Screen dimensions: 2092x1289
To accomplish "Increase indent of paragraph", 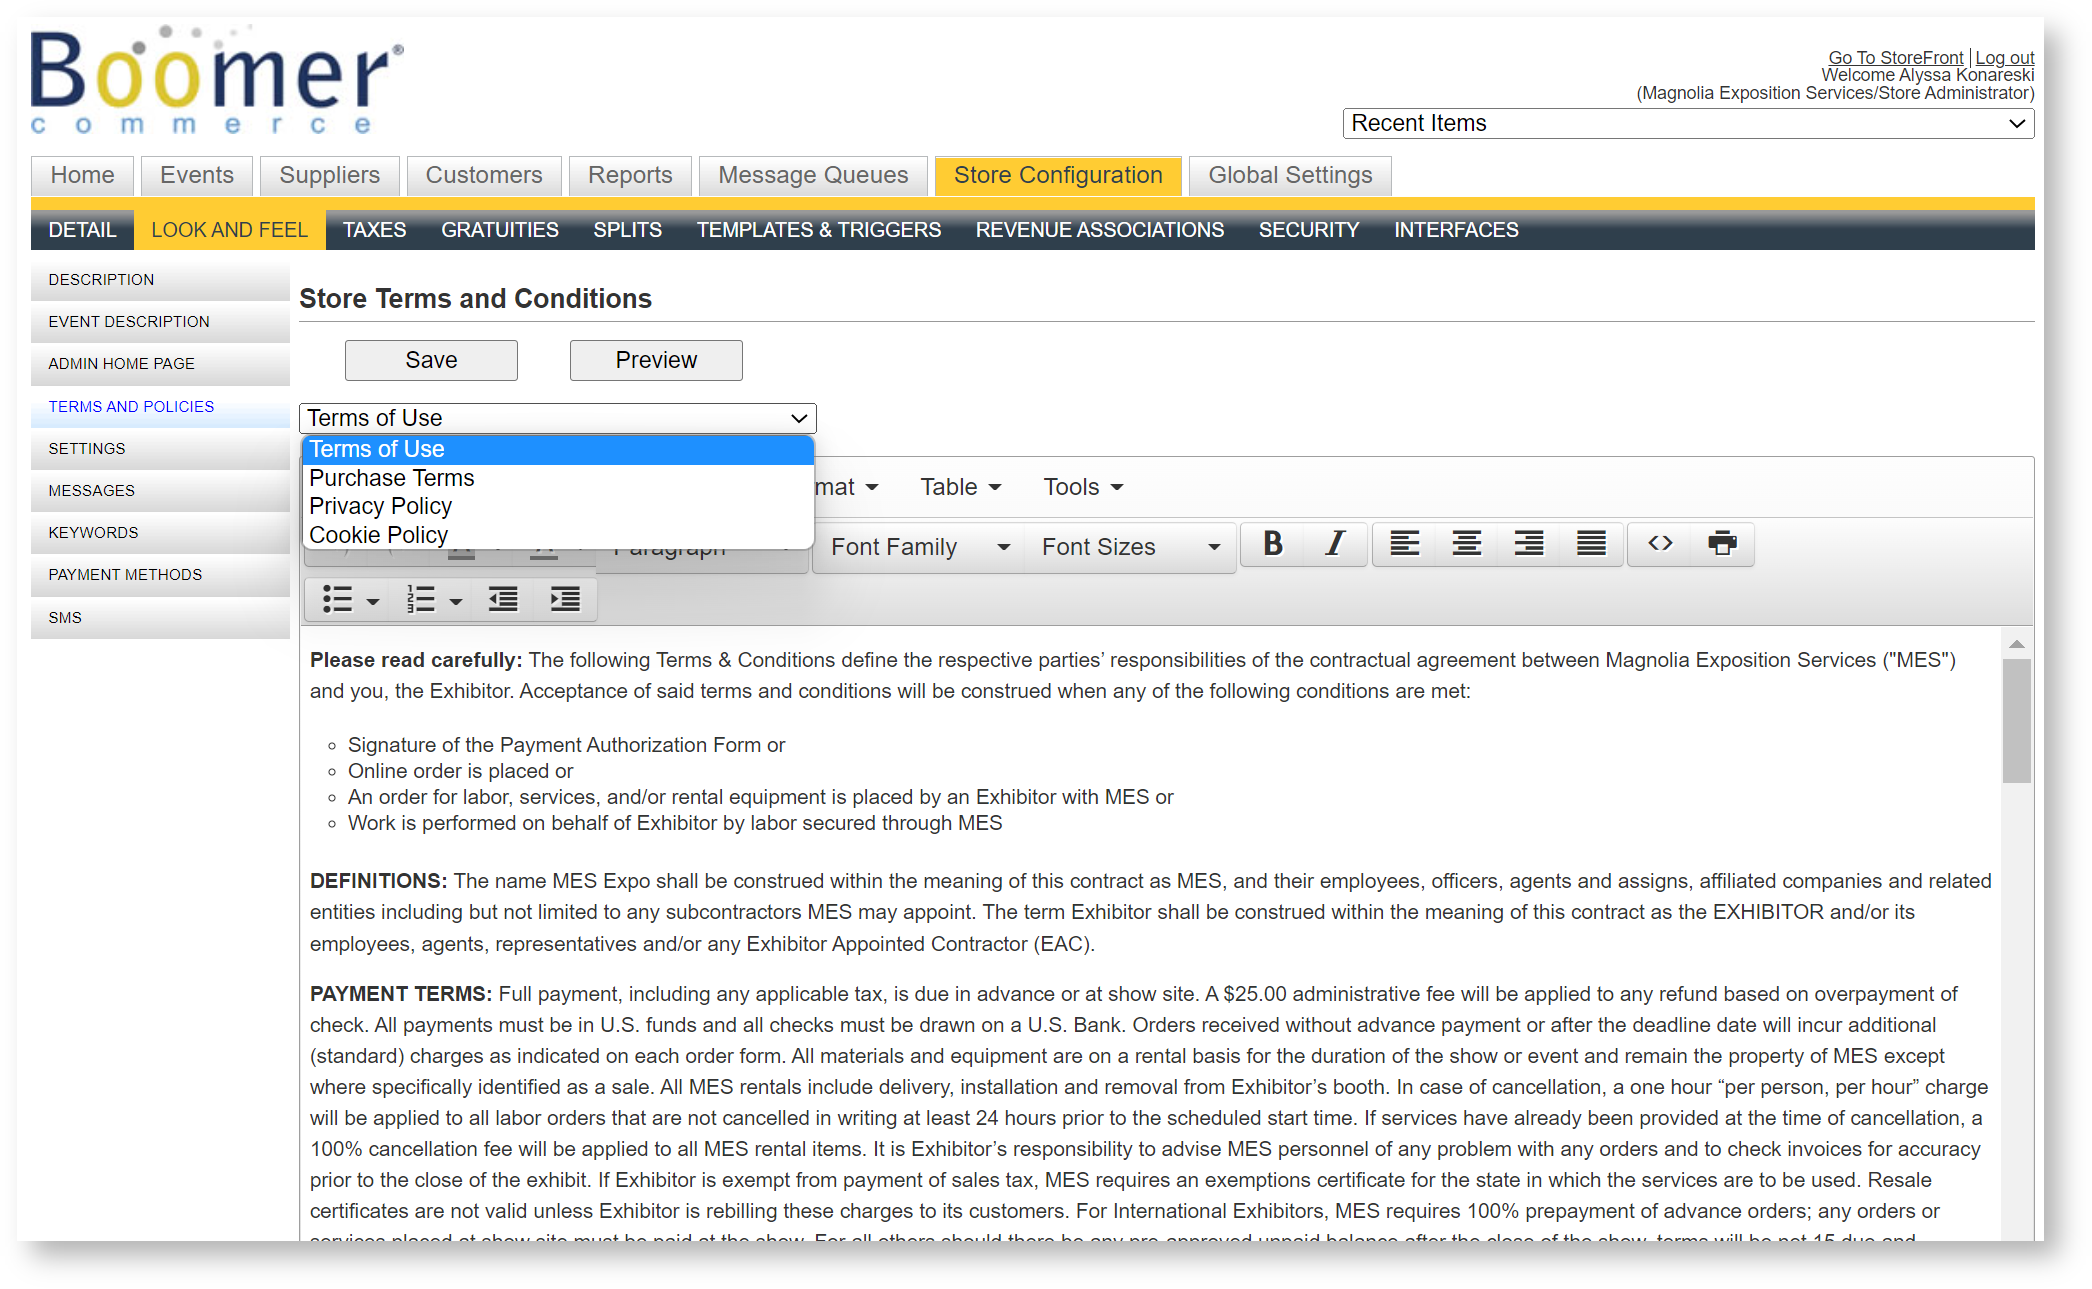I will pos(565,600).
